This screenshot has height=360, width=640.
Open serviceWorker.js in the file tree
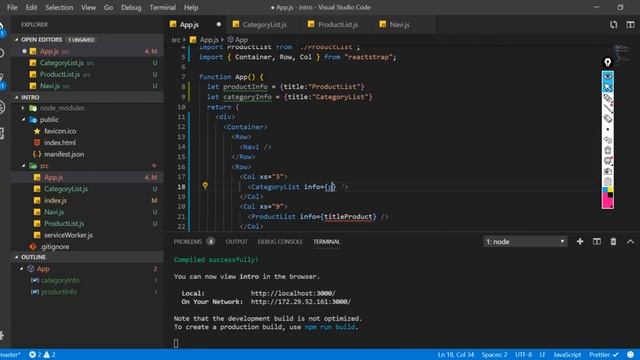68,235
